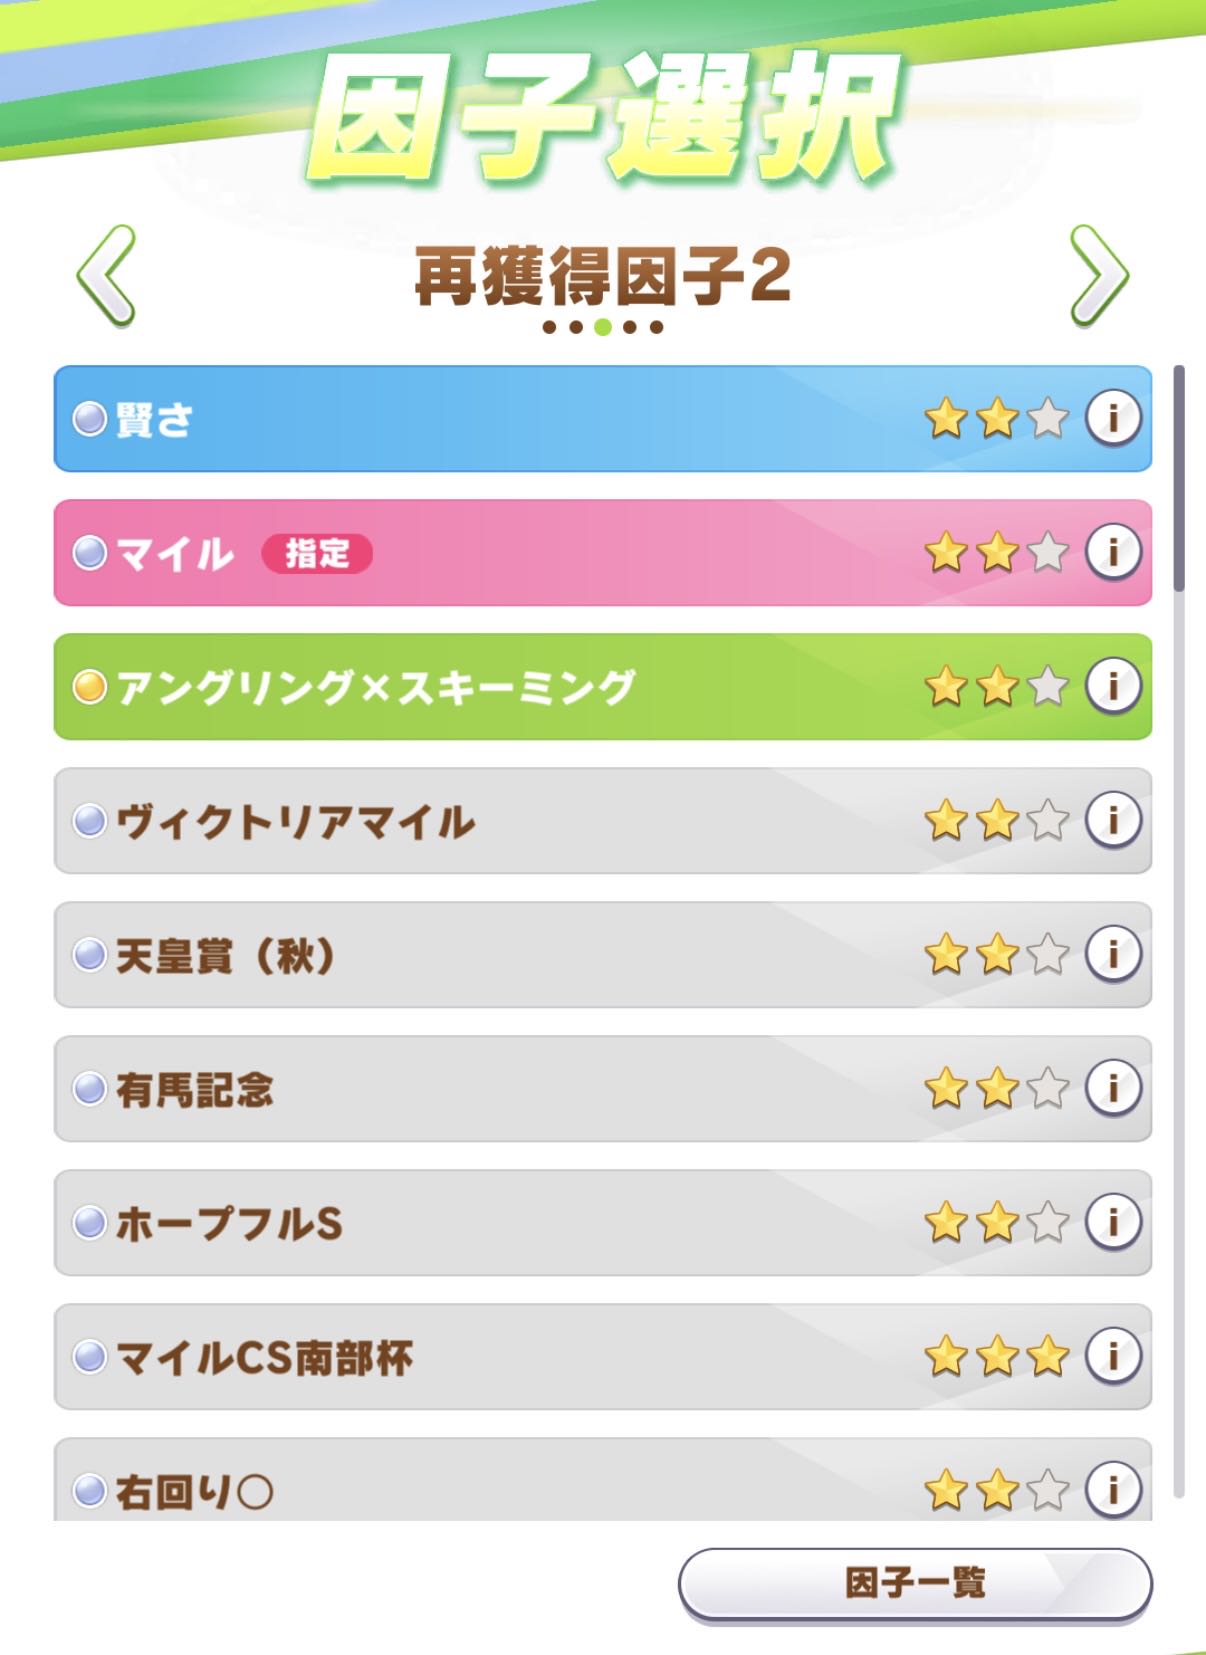Choose the 有馬記念 radio dot
Viewport: 1206px width, 1655px height.
[89, 1088]
